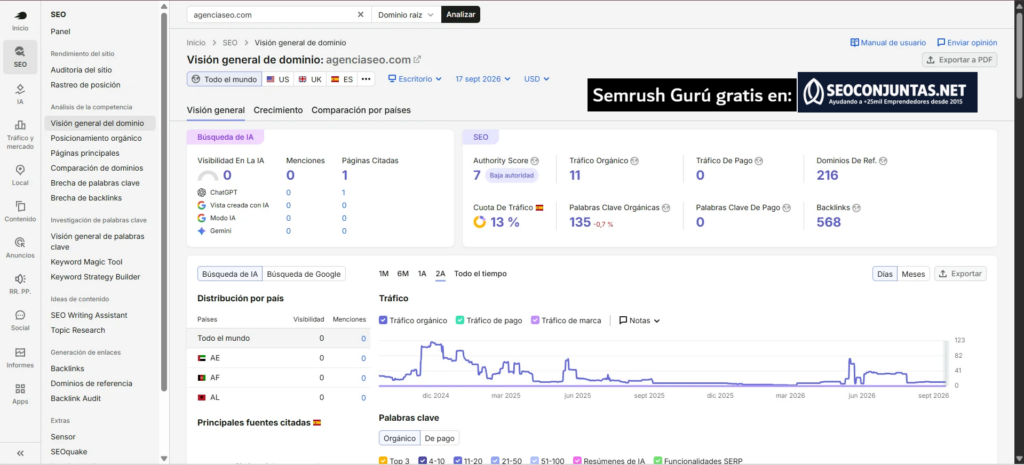1024x465 pixels.
Task: Toggle the Tráfico de marca checkbox
Action: pyautogui.click(x=535, y=320)
